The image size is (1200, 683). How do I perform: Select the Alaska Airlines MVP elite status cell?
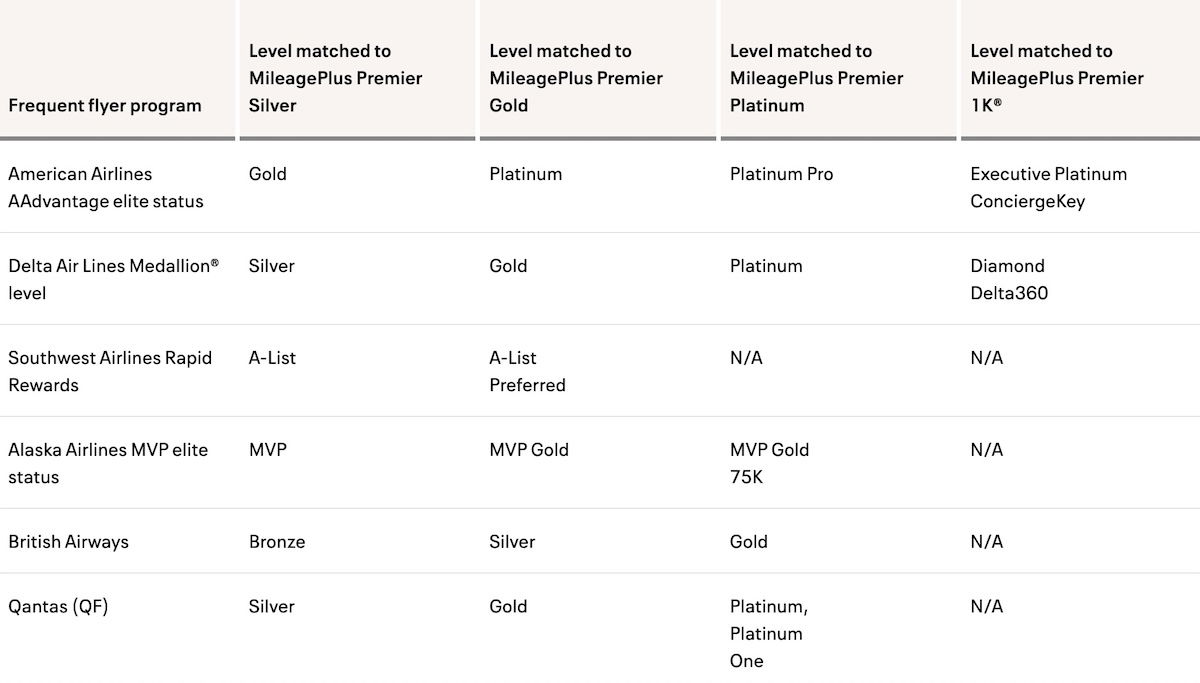[x=108, y=463]
